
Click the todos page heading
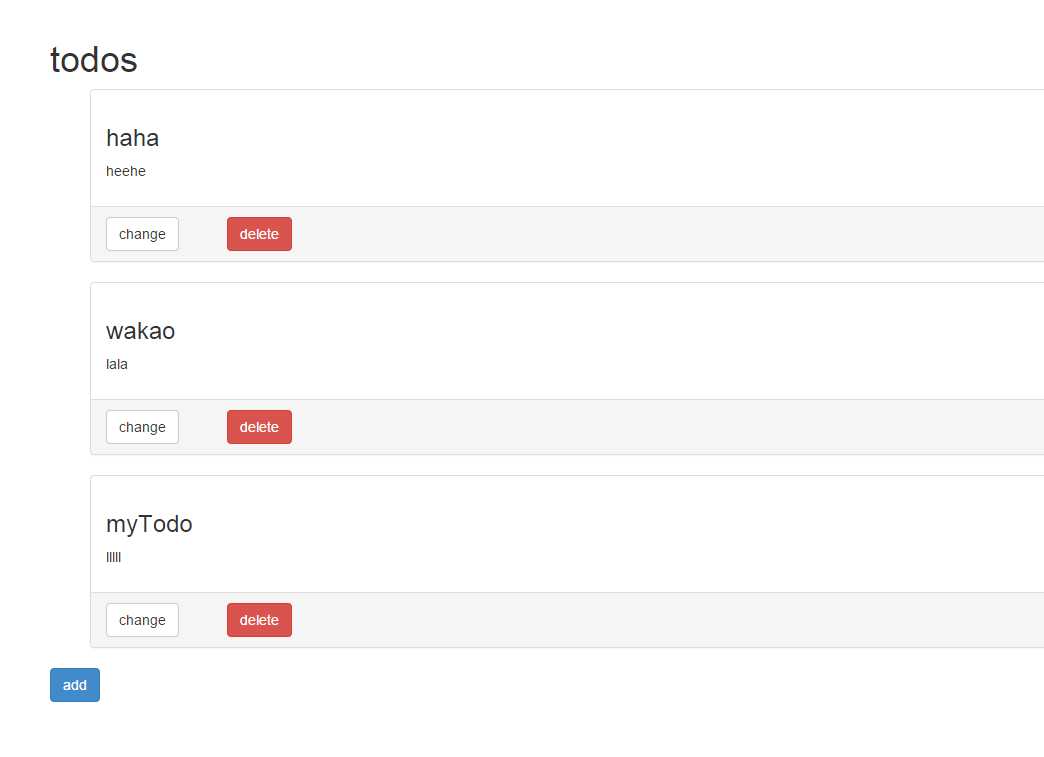point(93,60)
